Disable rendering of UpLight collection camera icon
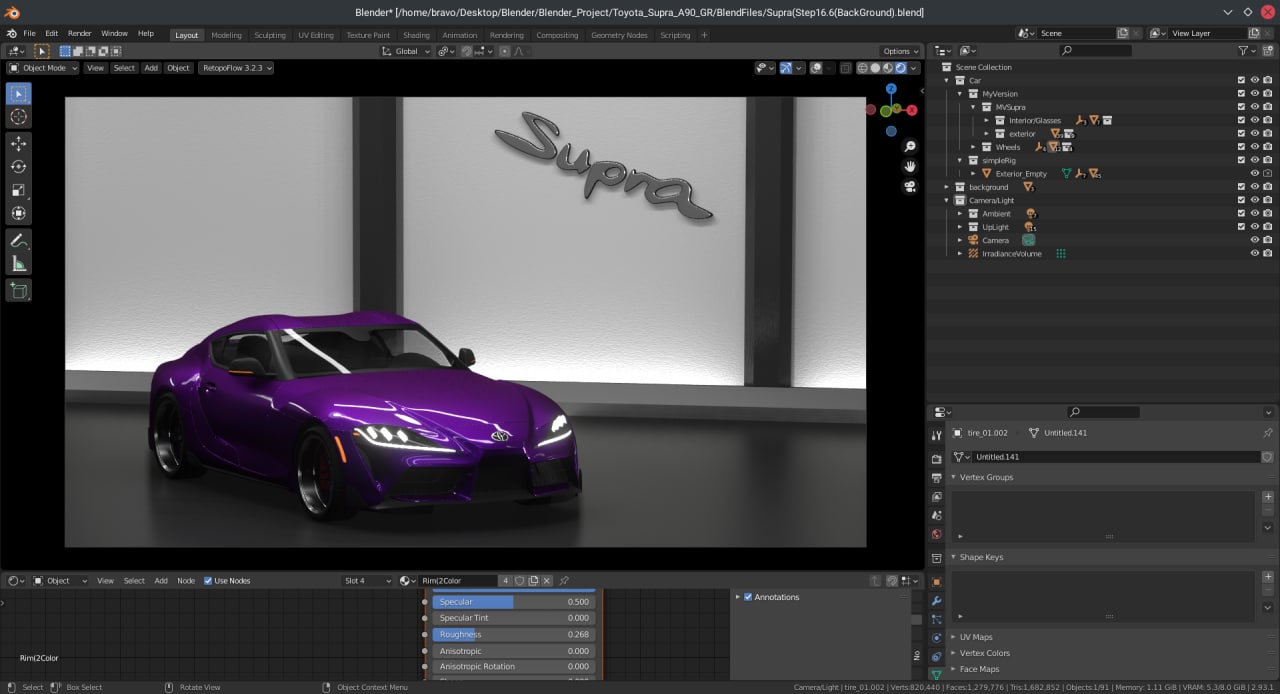1280x694 pixels. point(1267,227)
